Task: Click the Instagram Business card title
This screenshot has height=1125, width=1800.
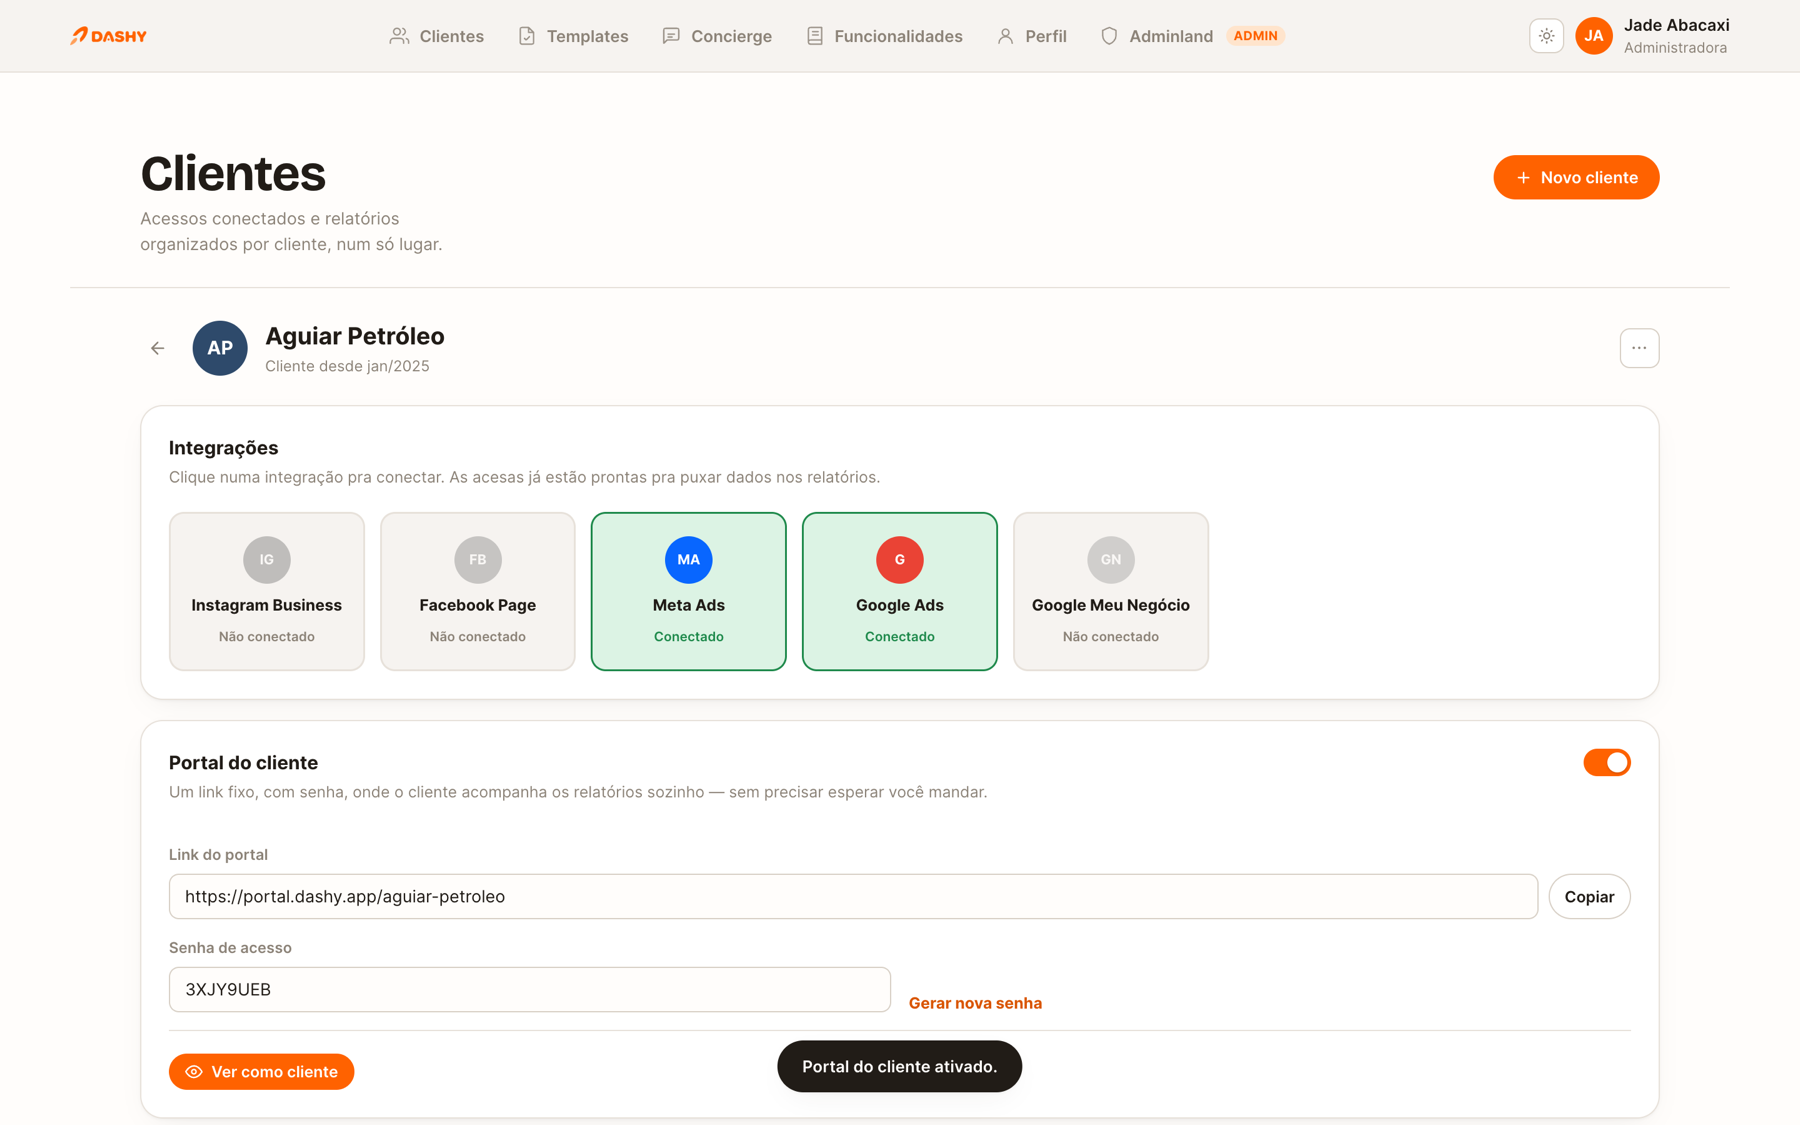Action: pyautogui.click(x=267, y=605)
